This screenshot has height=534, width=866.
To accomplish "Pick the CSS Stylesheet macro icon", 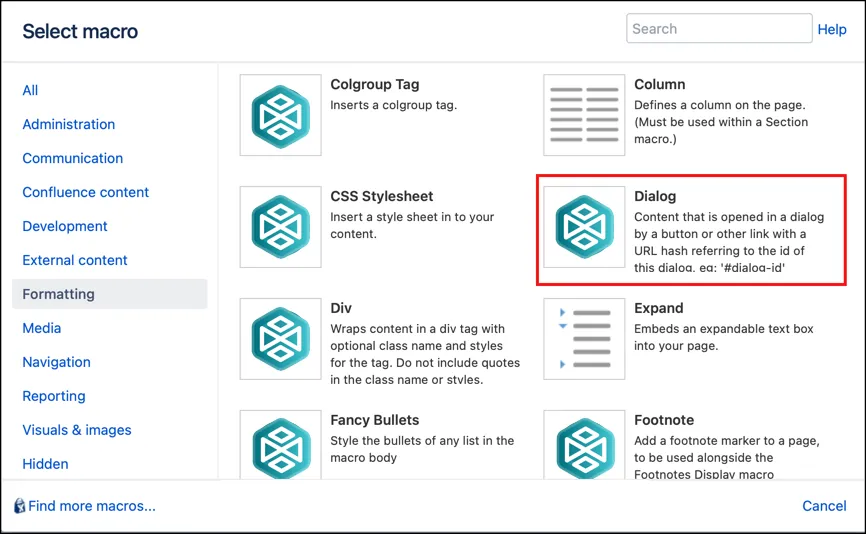I will click(281, 227).
